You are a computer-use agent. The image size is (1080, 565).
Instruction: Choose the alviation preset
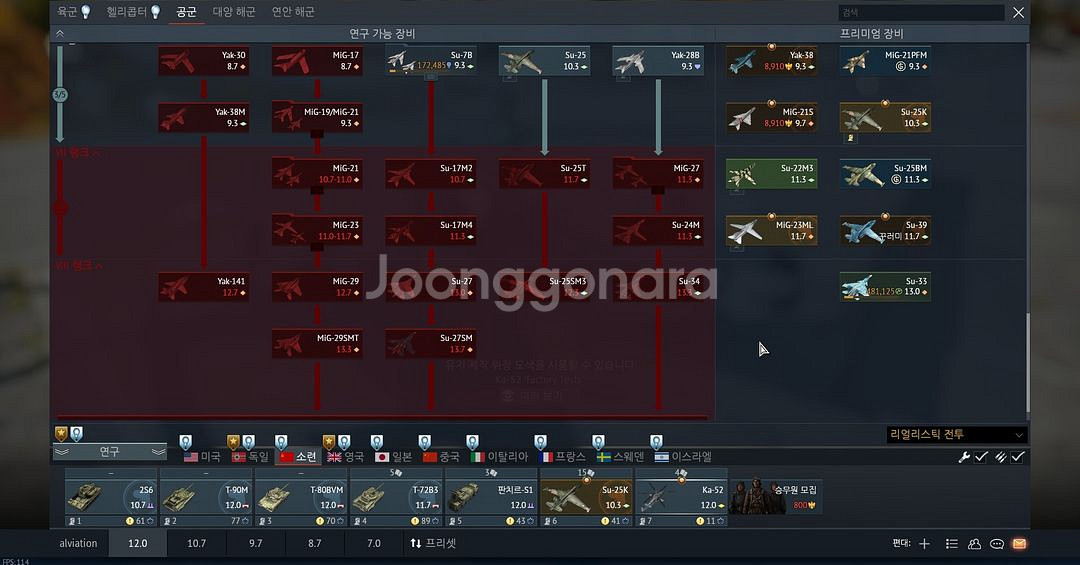tap(78, 544)
